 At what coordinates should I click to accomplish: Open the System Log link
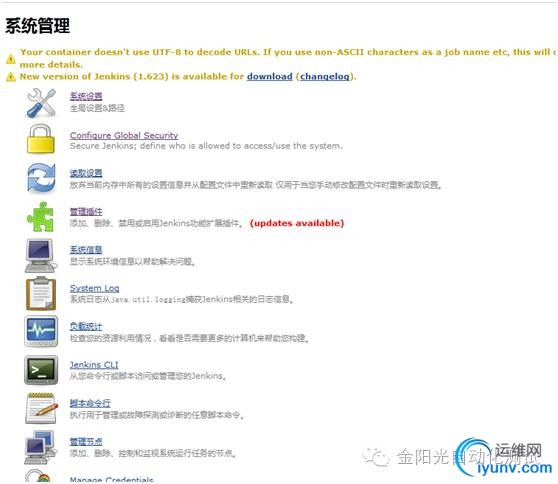coord(95,288)
